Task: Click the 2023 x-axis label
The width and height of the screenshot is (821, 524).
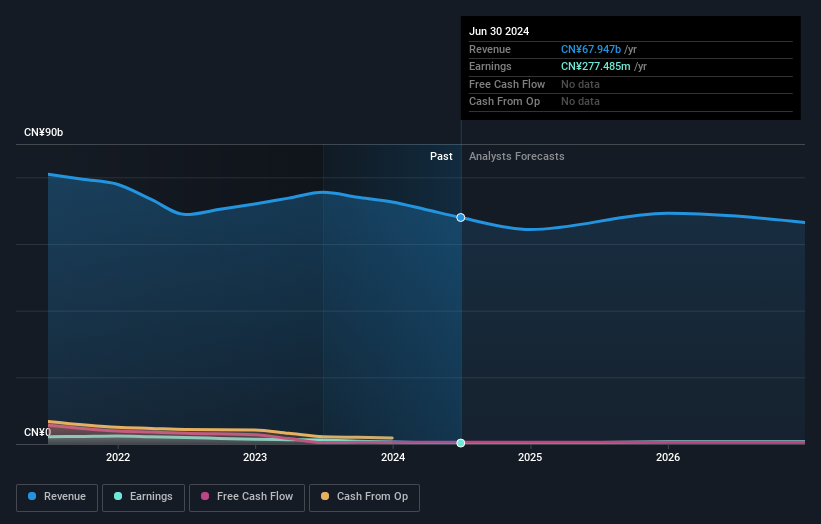Action: pos(255,457)
